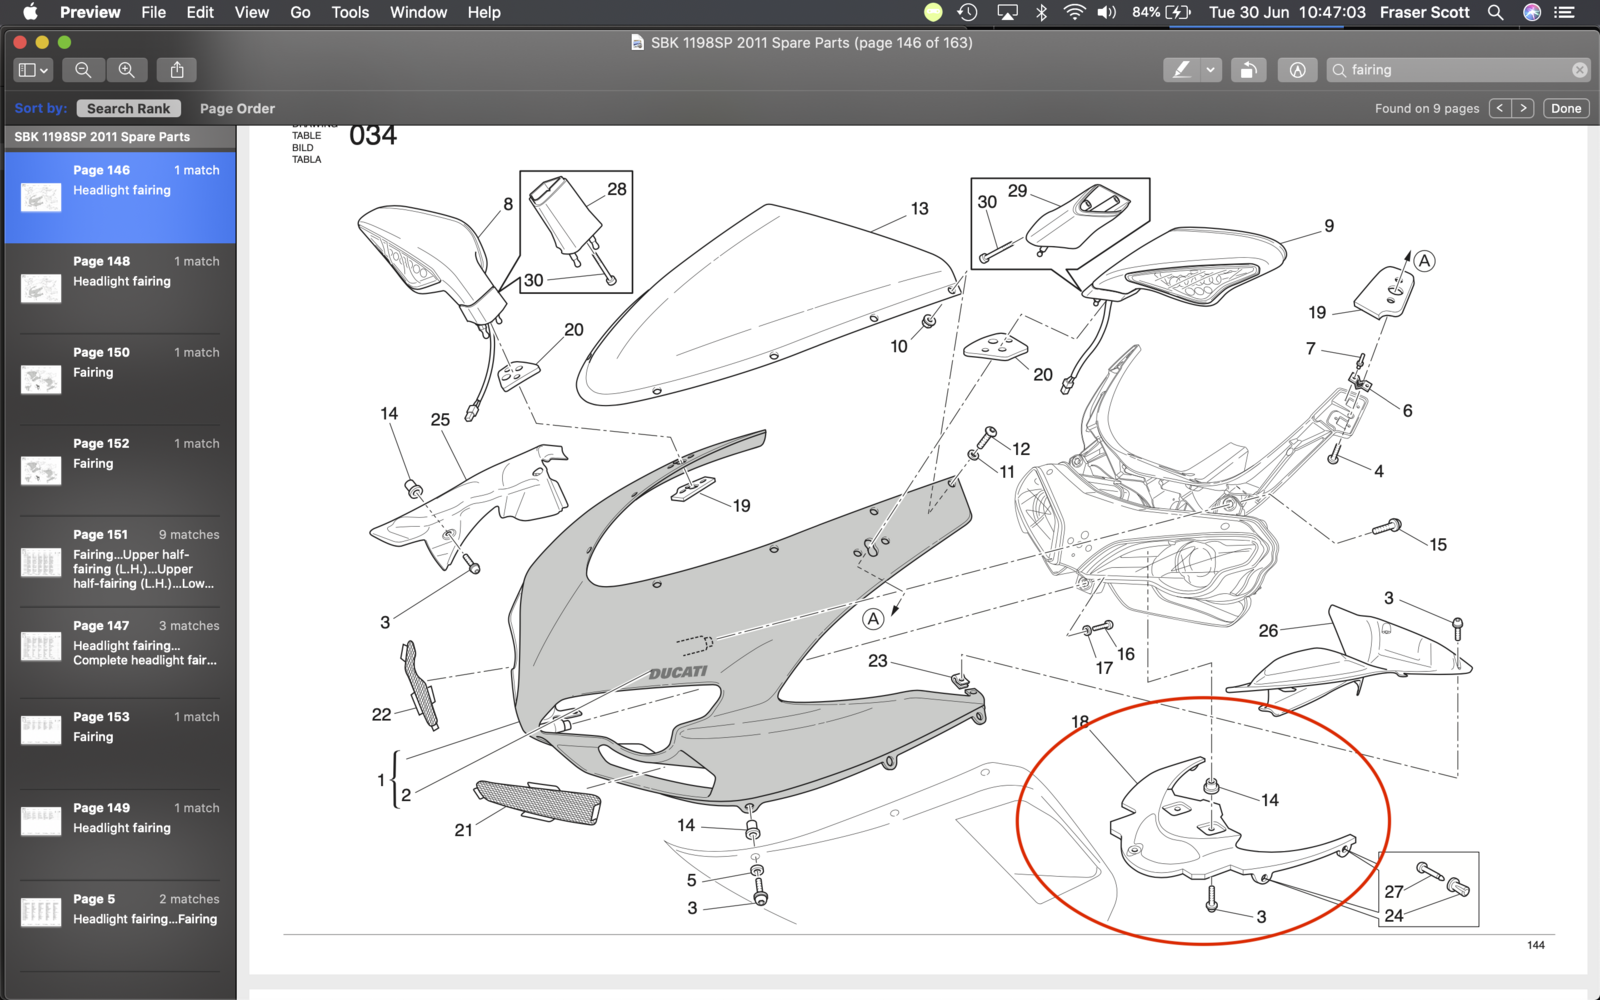Open the View menu

251,13
